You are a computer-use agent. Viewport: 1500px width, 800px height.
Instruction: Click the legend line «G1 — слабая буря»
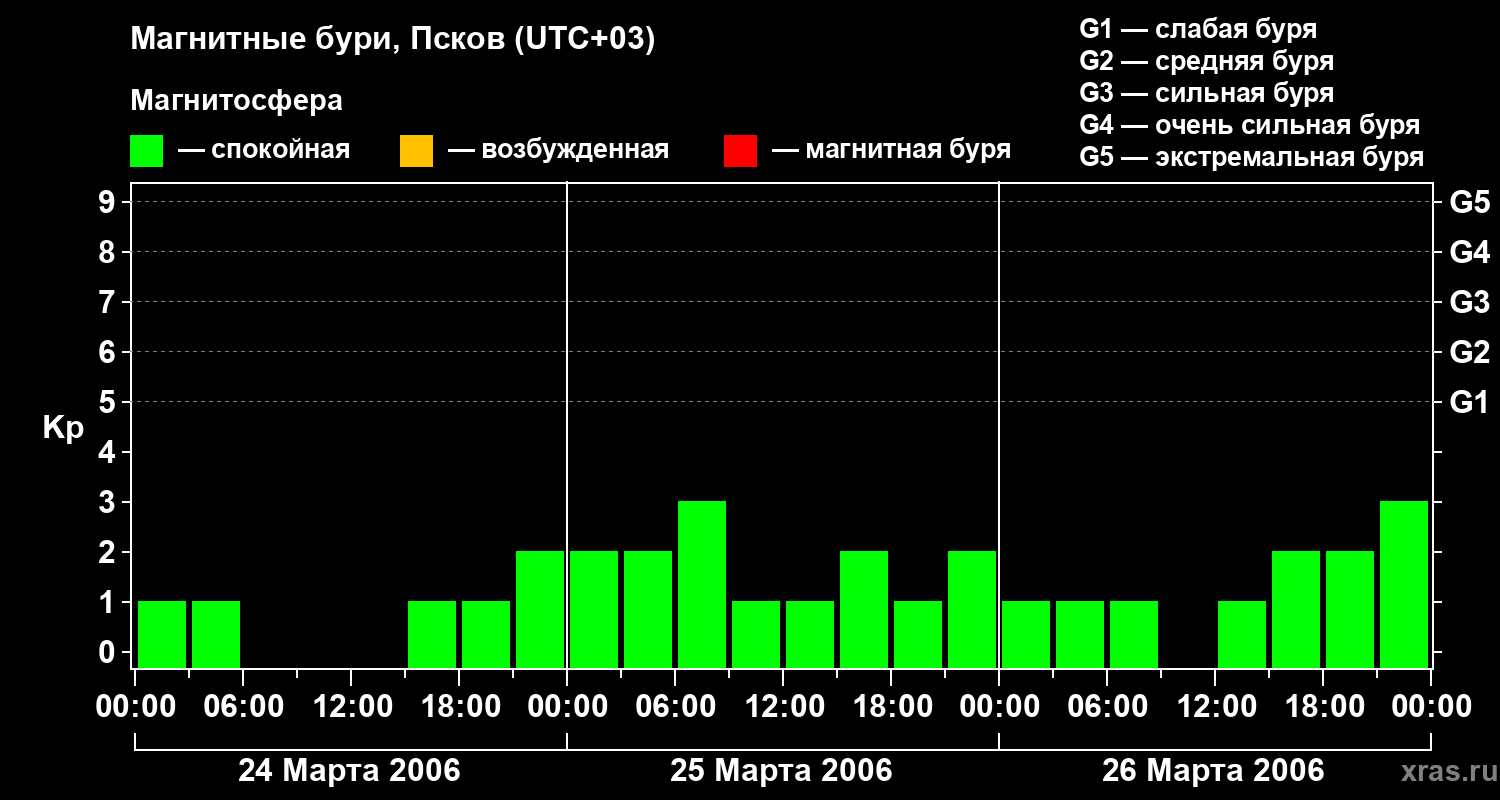coord(1198,29)
